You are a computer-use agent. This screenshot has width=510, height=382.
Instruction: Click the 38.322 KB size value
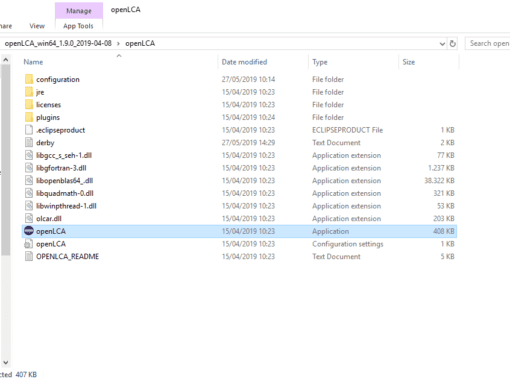tap(439, 181)
